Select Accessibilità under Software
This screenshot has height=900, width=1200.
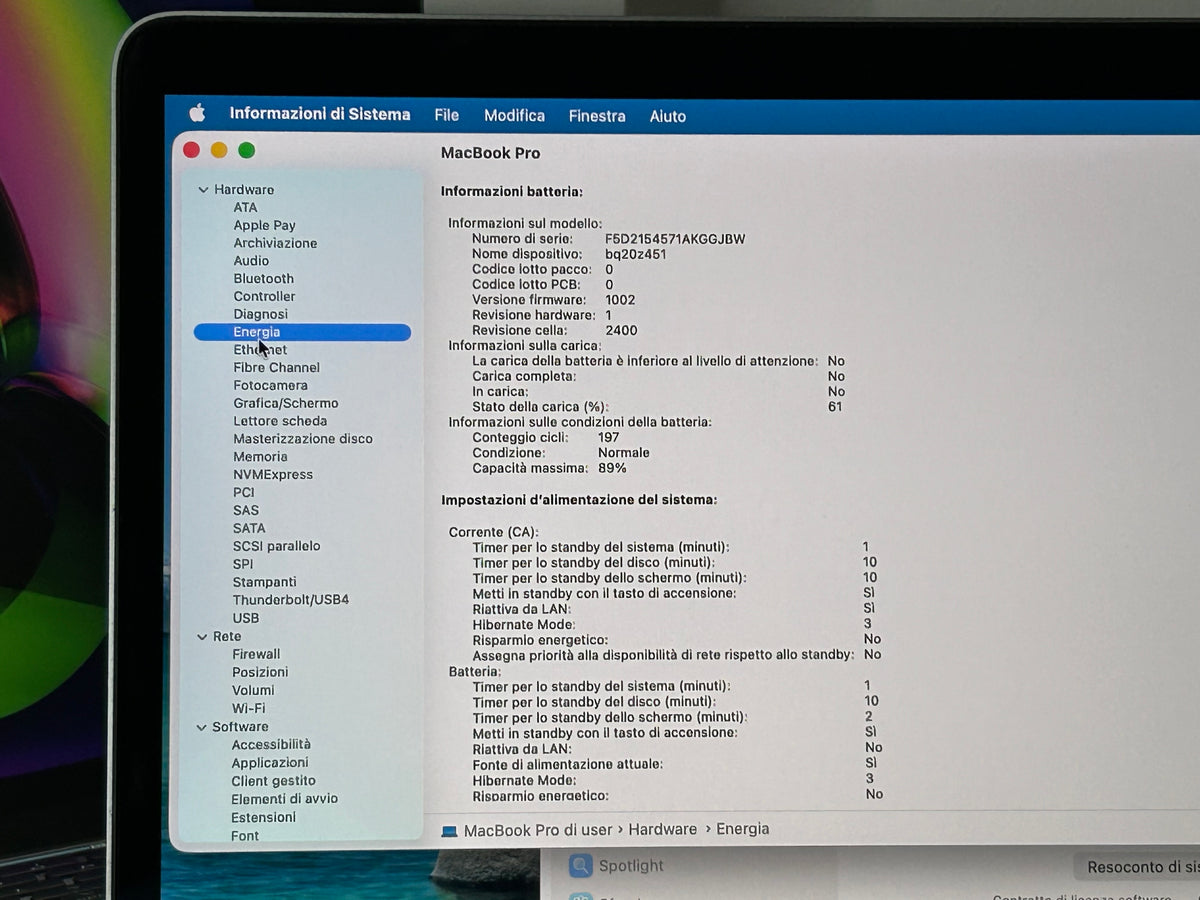click(x=271, y=745)
